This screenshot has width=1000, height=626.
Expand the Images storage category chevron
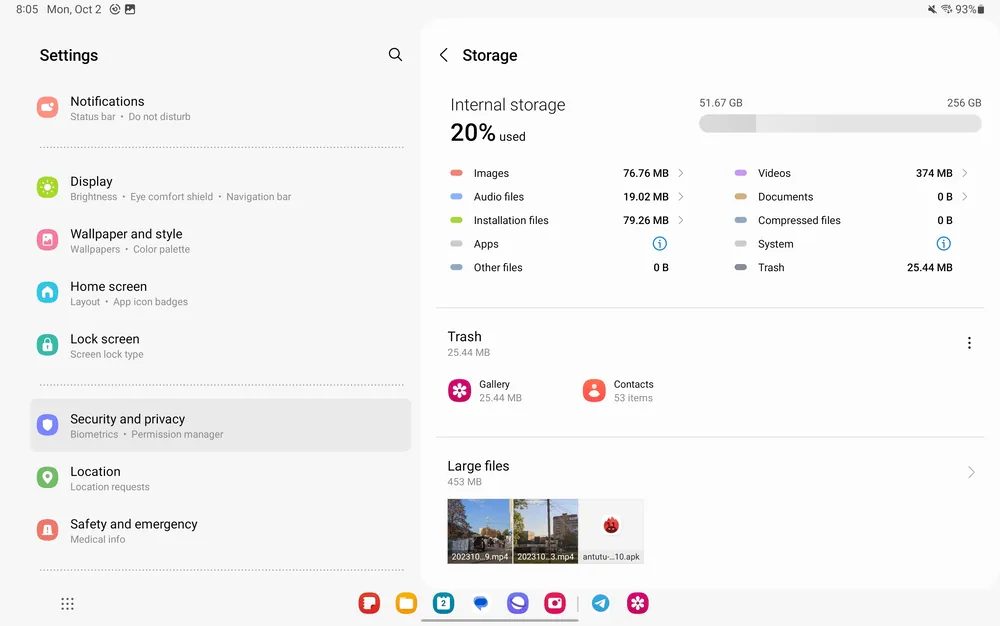point(681,173)
